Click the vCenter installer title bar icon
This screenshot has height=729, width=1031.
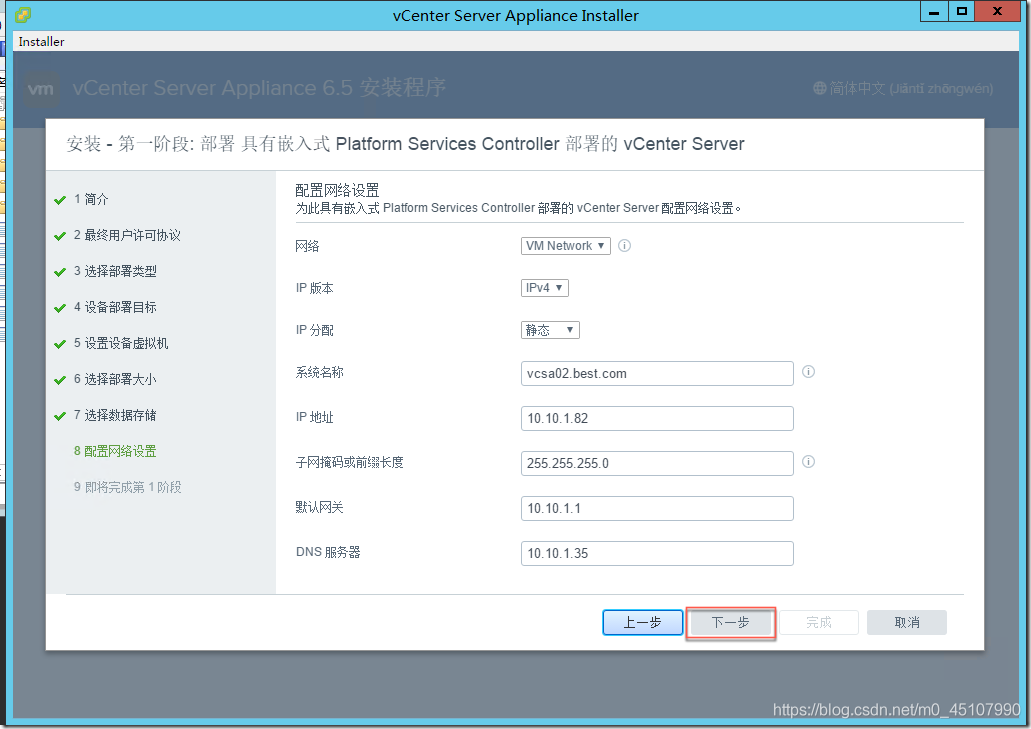pos(23,14)
